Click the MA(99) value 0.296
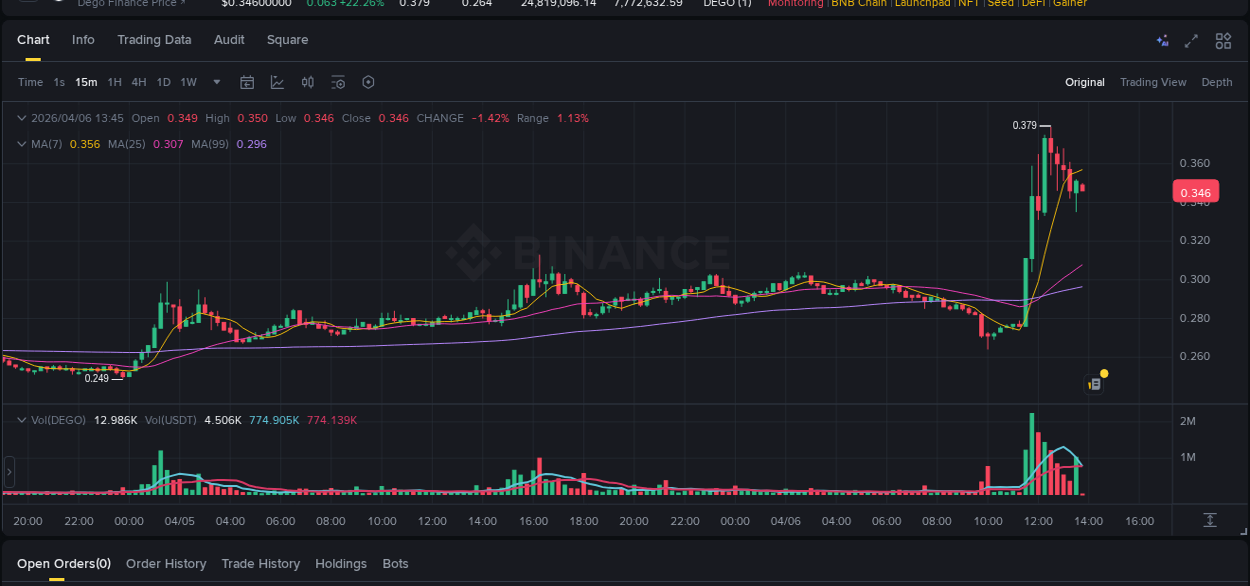This screenshot has width=1250, height=586. click(251, 144)
